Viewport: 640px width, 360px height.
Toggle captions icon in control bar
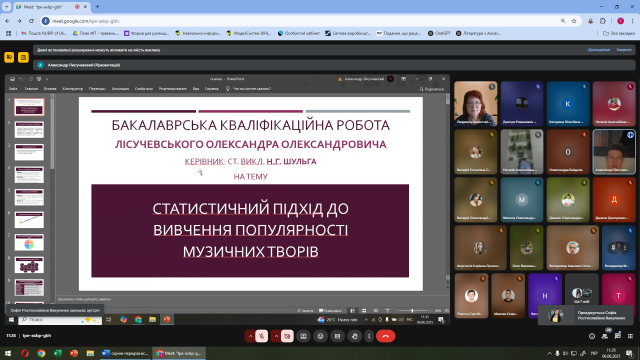pyautogui.click(x=337, y=336)
